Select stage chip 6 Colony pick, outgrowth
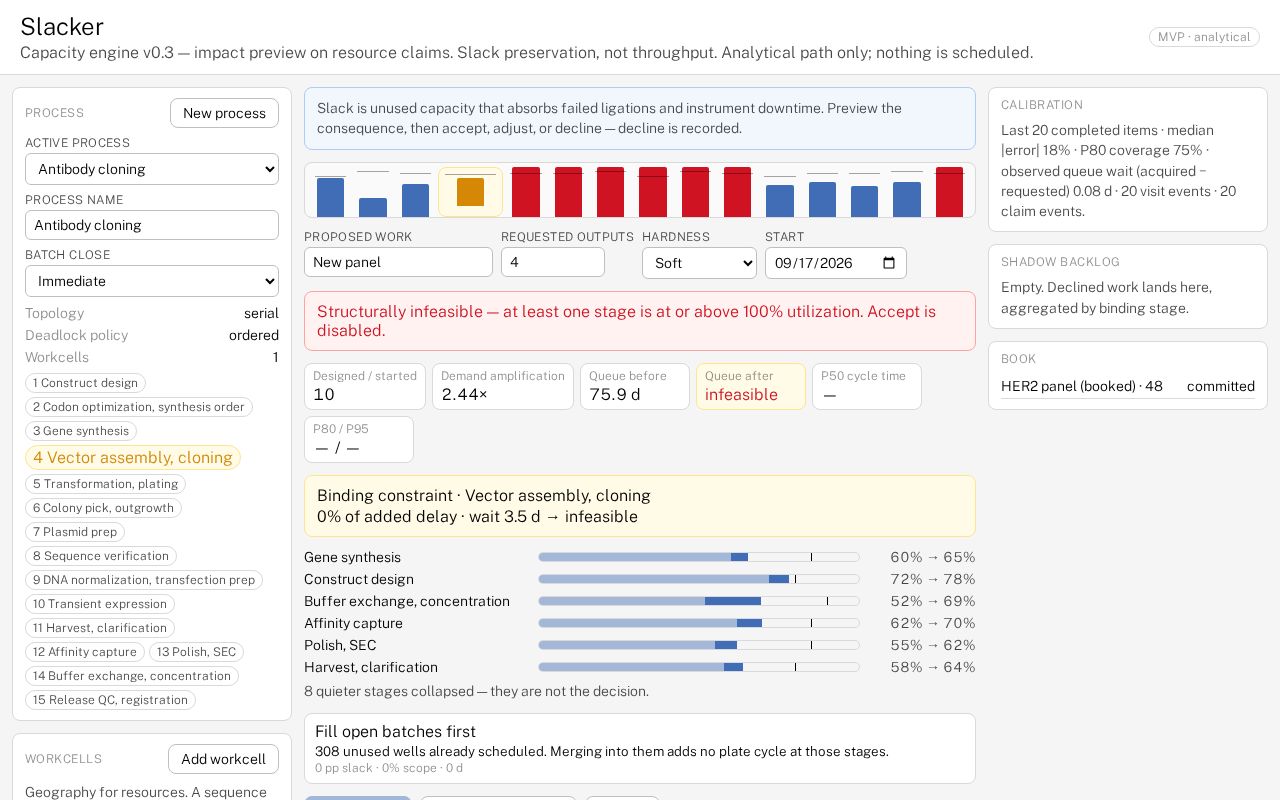The width and height of the screenshot is (1280, 800). click(x=103, y=508)
